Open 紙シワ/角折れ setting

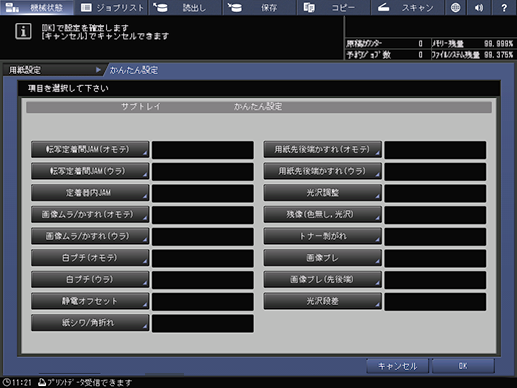click(90, 323)
